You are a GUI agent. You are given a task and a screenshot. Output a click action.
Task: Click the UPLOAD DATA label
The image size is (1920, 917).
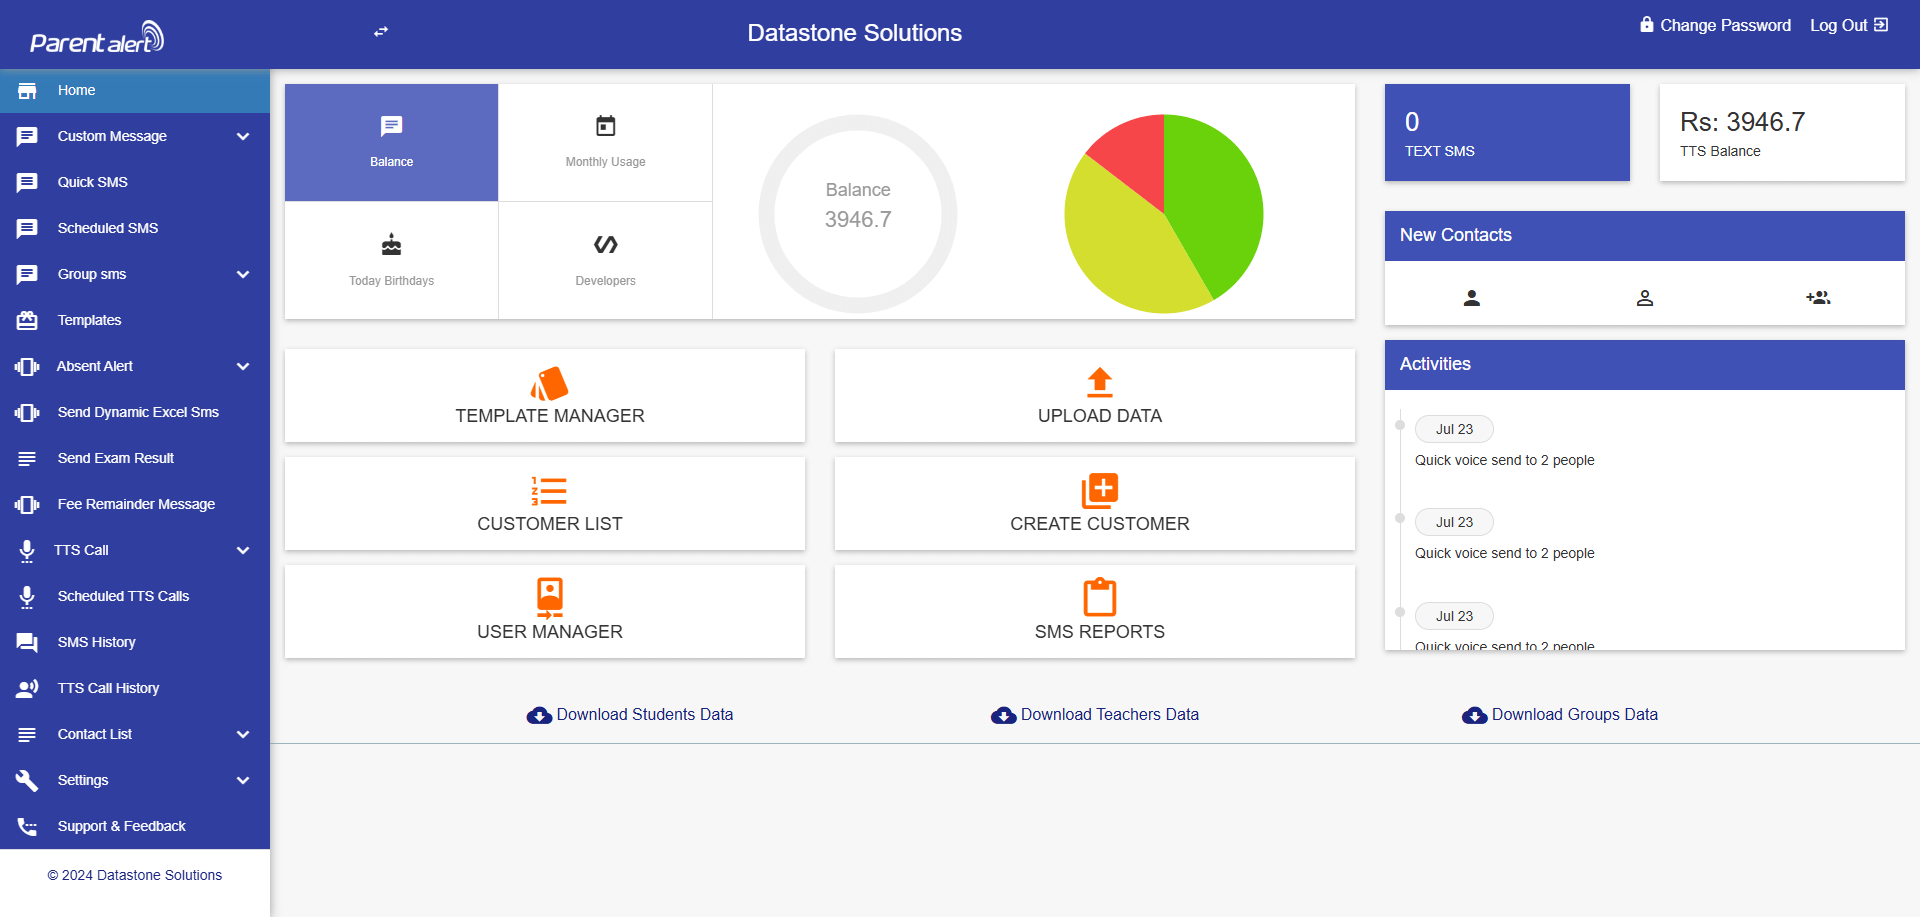click(x=1100, y=416)
